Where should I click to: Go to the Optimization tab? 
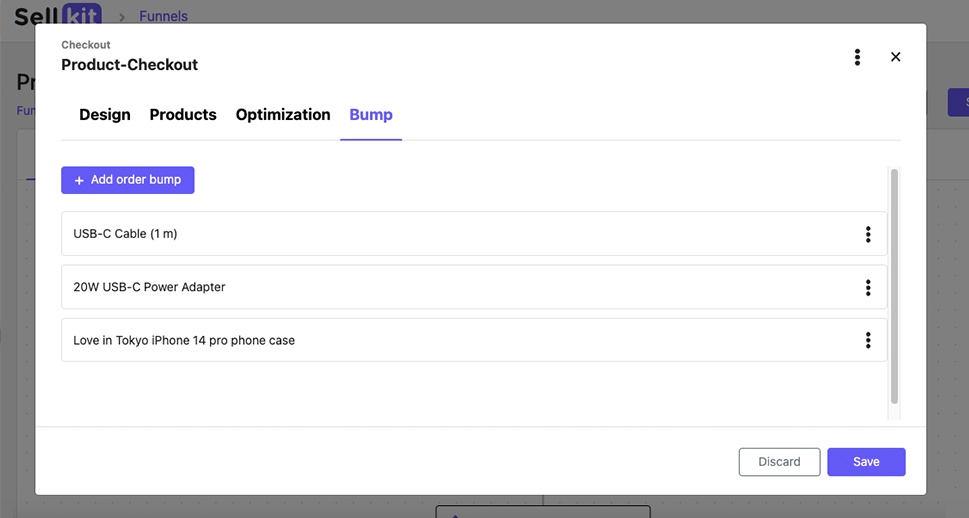[x=283, y=115]
